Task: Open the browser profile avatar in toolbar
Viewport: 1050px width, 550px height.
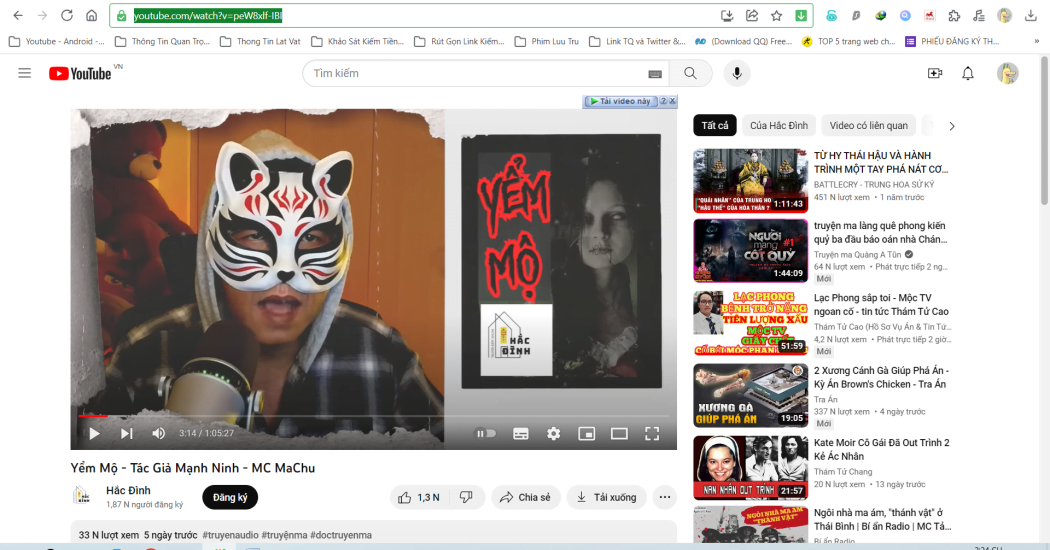Action: click(x=1004, y=15)
